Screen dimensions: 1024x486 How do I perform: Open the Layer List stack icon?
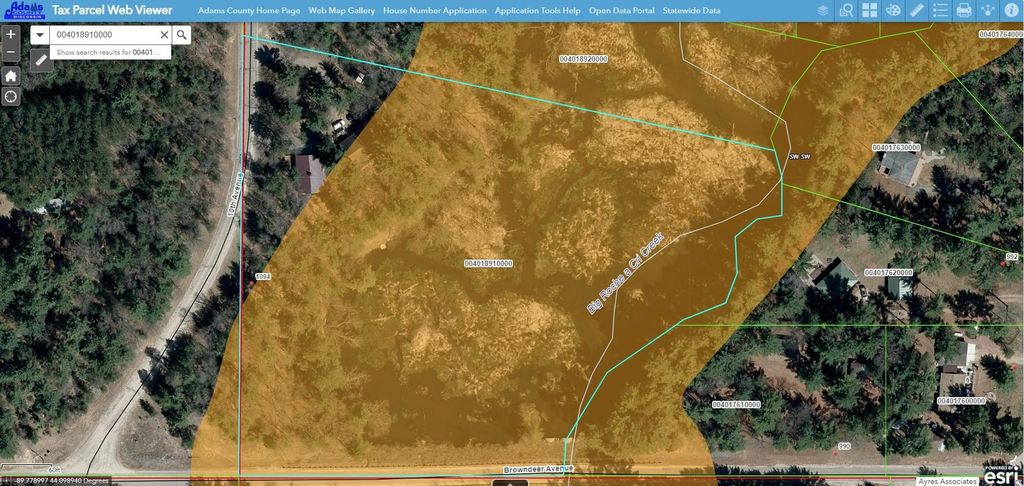[x=822, y=11]
